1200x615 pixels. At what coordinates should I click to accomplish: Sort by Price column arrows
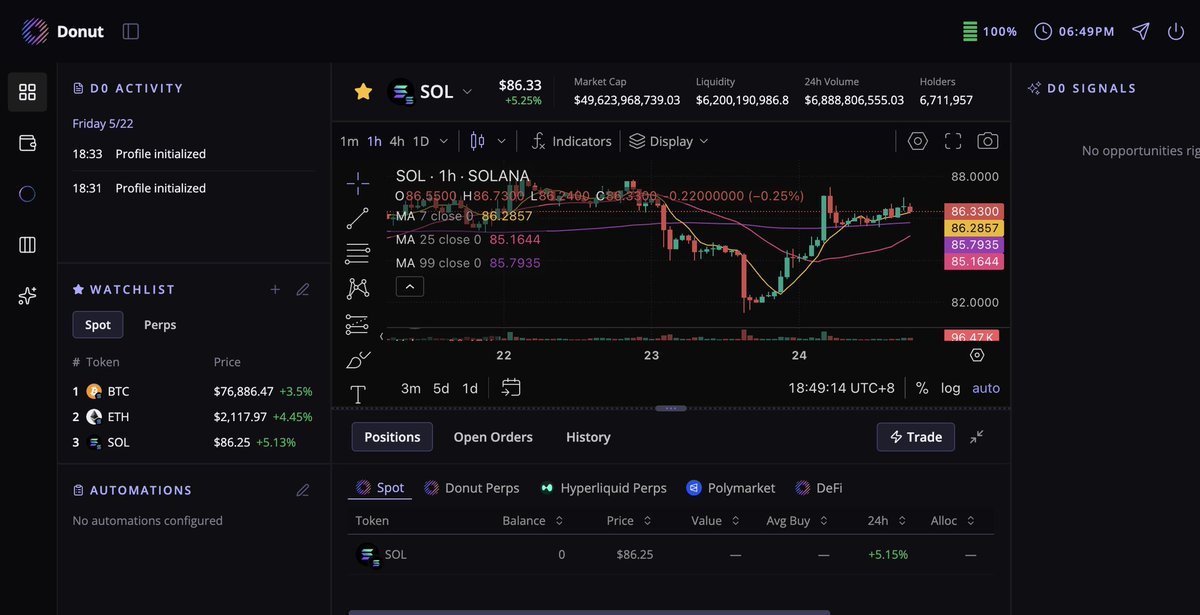(646, 521)
